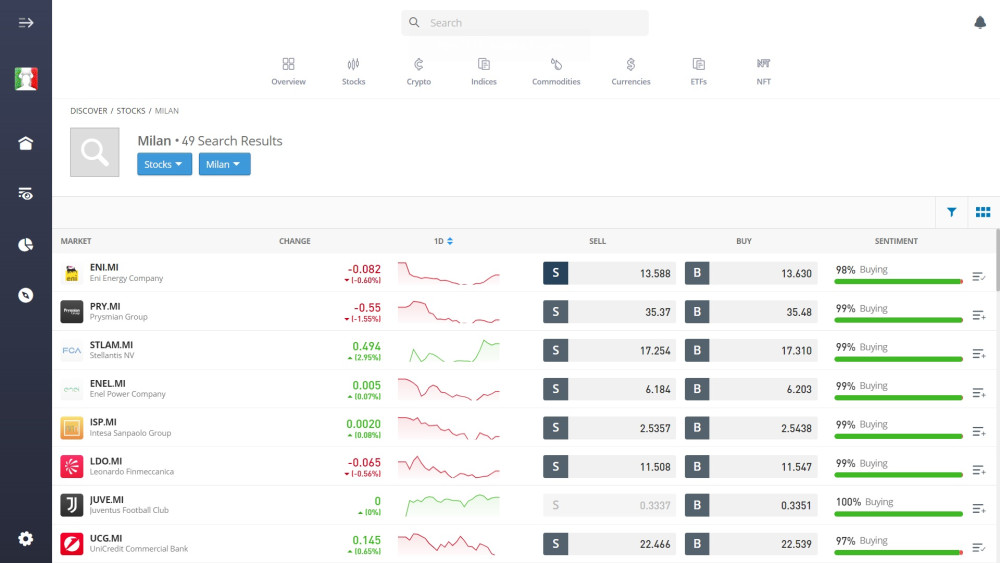Click the Leonardo logo
This screenshot has width=1000, height=563.
pyautogui.click(x=71, y=467)
